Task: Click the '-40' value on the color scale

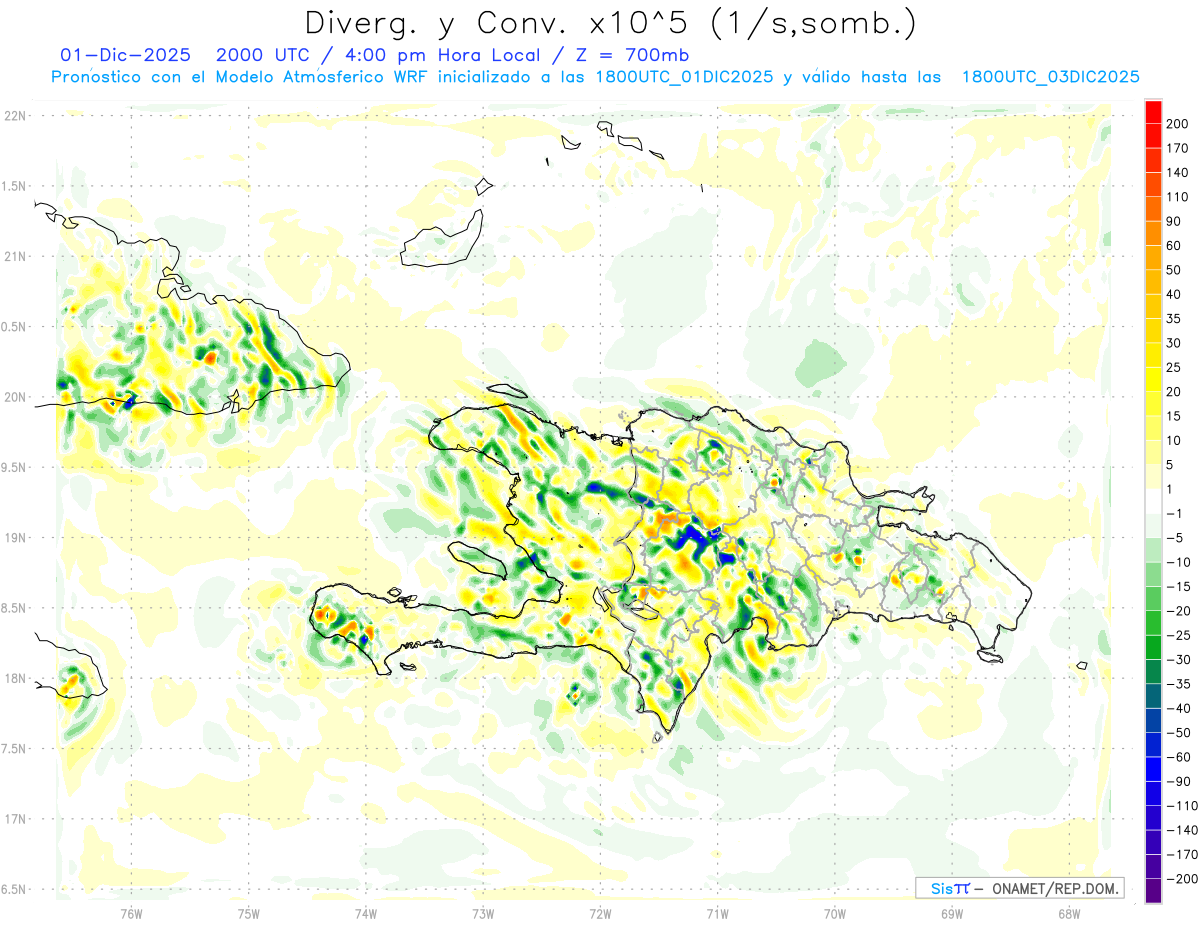Action: click(1178, 709)
